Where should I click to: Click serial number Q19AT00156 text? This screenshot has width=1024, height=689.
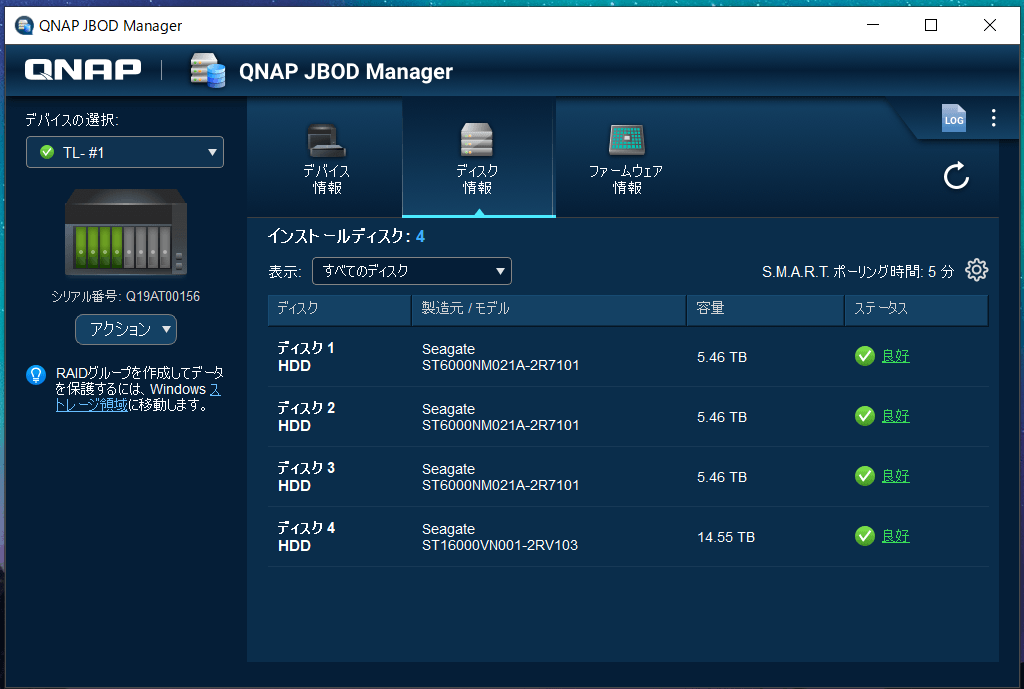(x=163, y=296)
